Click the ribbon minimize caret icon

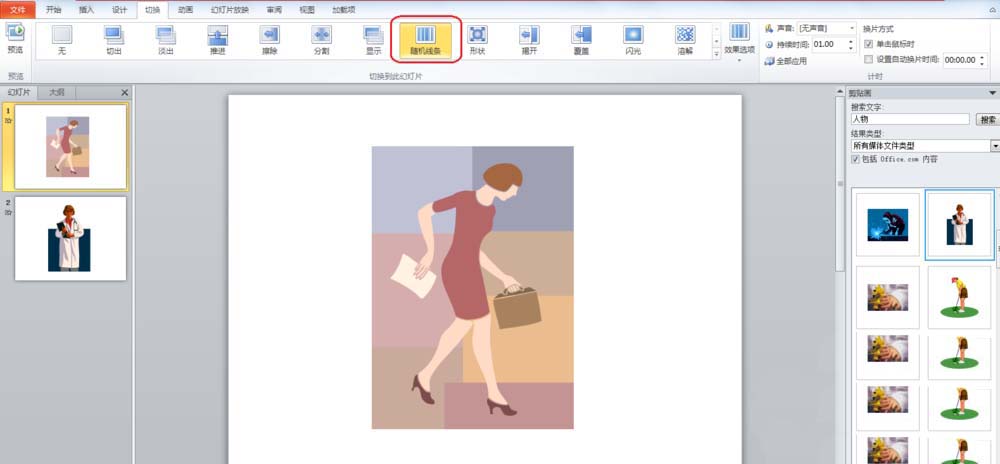pos(992,11)
